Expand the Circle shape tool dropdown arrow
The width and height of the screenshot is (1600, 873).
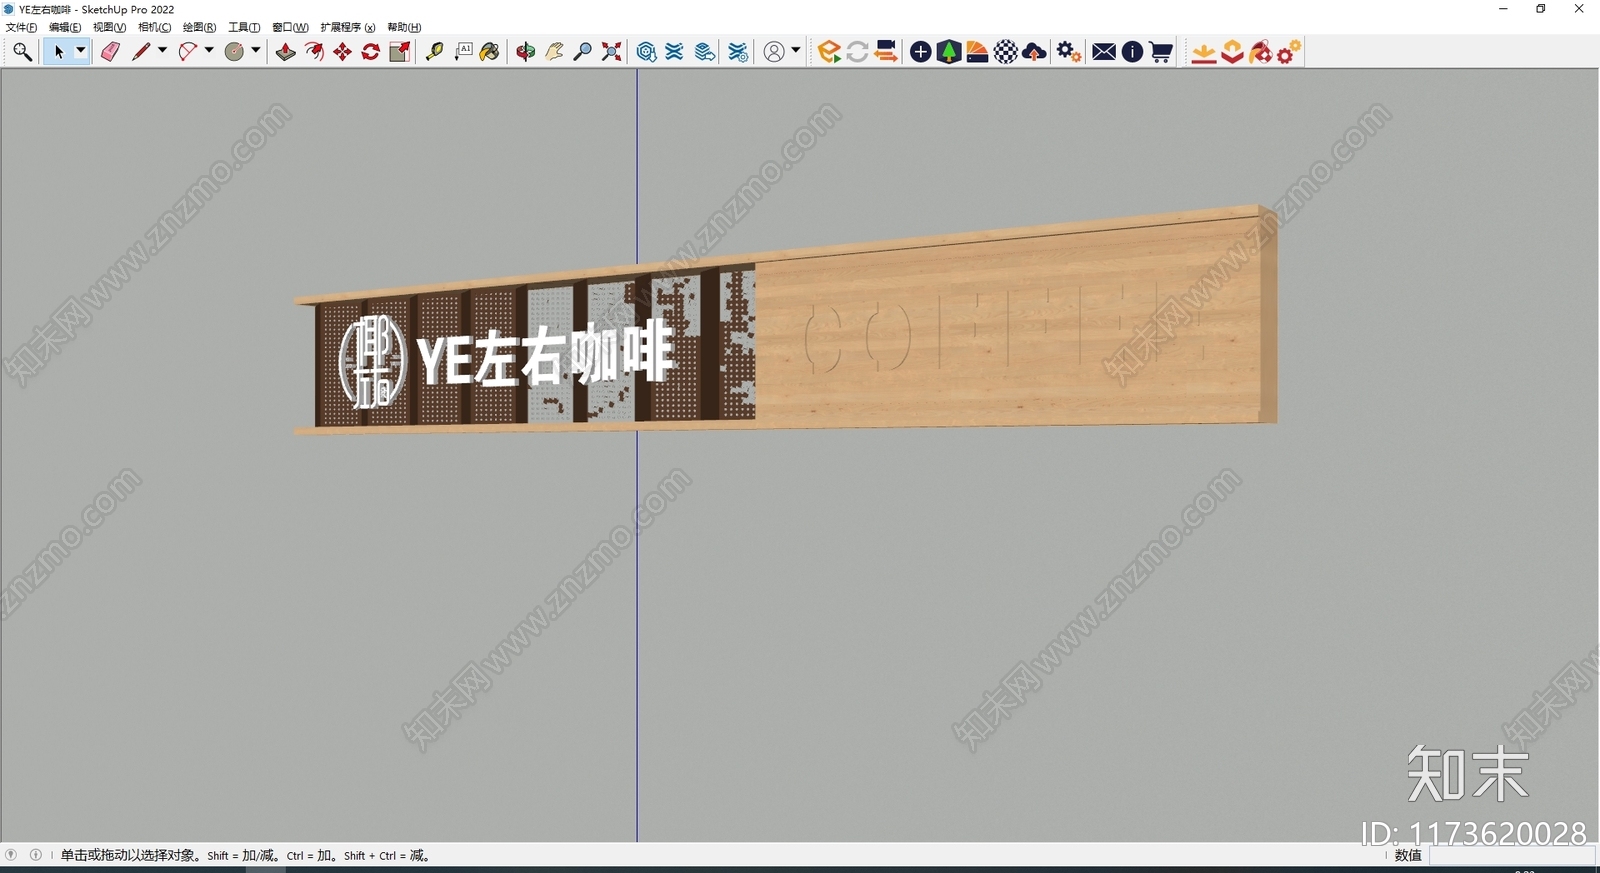[x=256, y=51]
